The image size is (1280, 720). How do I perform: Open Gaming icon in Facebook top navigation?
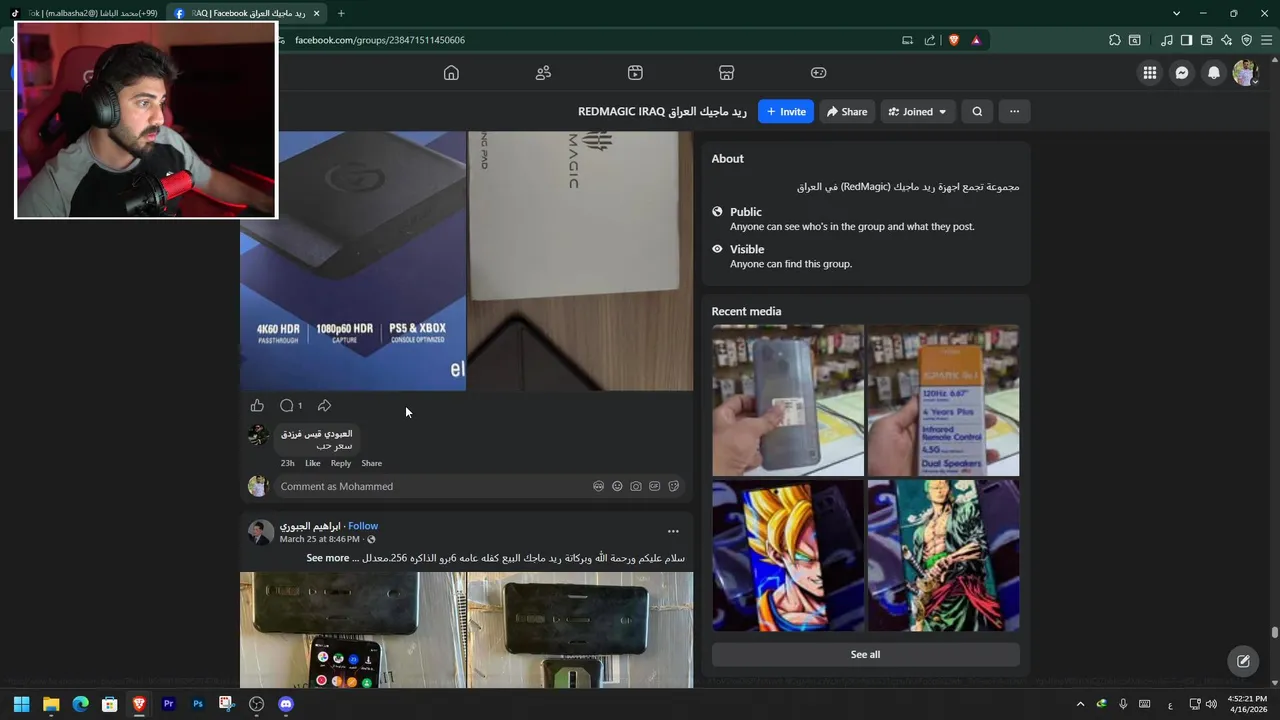[x=818, y=73]
